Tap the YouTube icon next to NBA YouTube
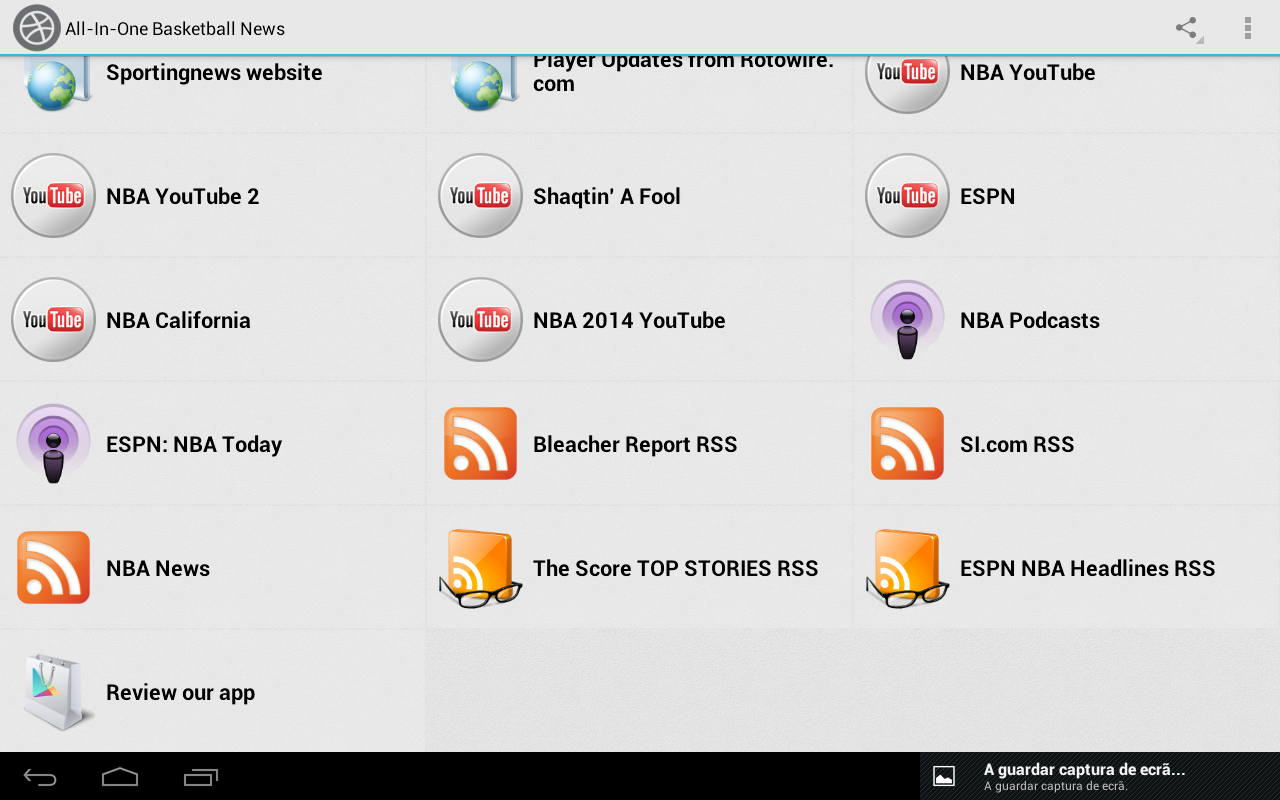The image size is (1280, 800). 907,84
